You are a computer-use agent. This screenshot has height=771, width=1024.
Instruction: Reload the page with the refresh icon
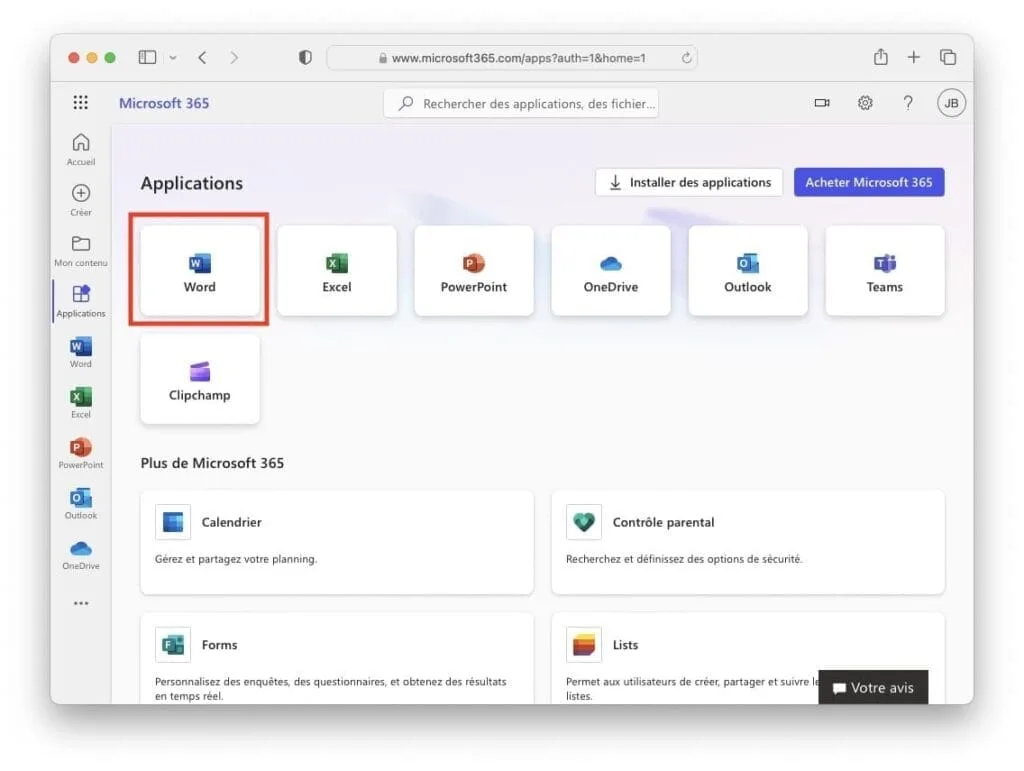point(686,57)
